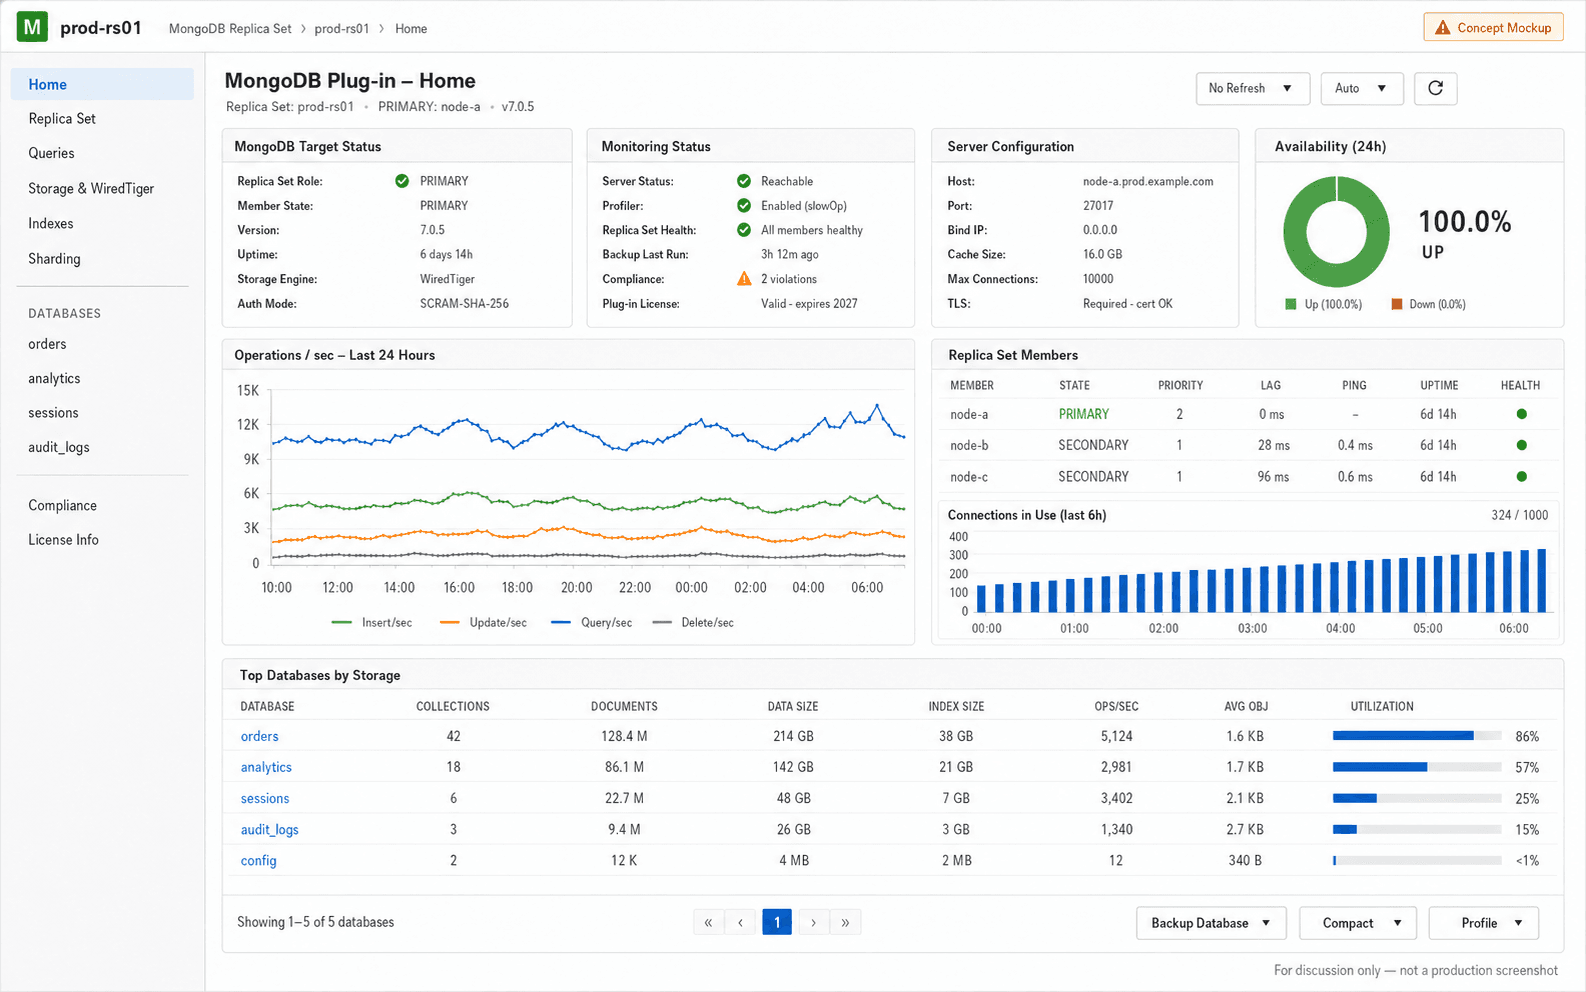1586x992 pixels.
Task: Click '2 violations' compliance text
Action: tap(789, 279)
